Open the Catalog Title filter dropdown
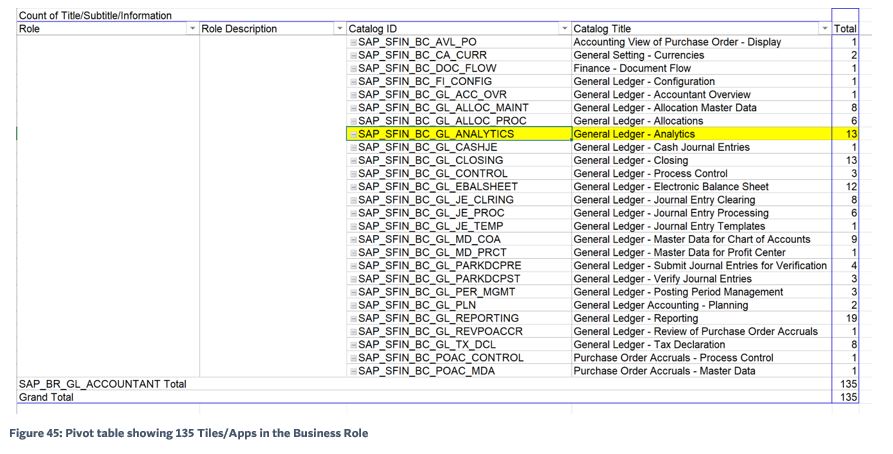Screen dimensions: 893x454 coord(824,28)
